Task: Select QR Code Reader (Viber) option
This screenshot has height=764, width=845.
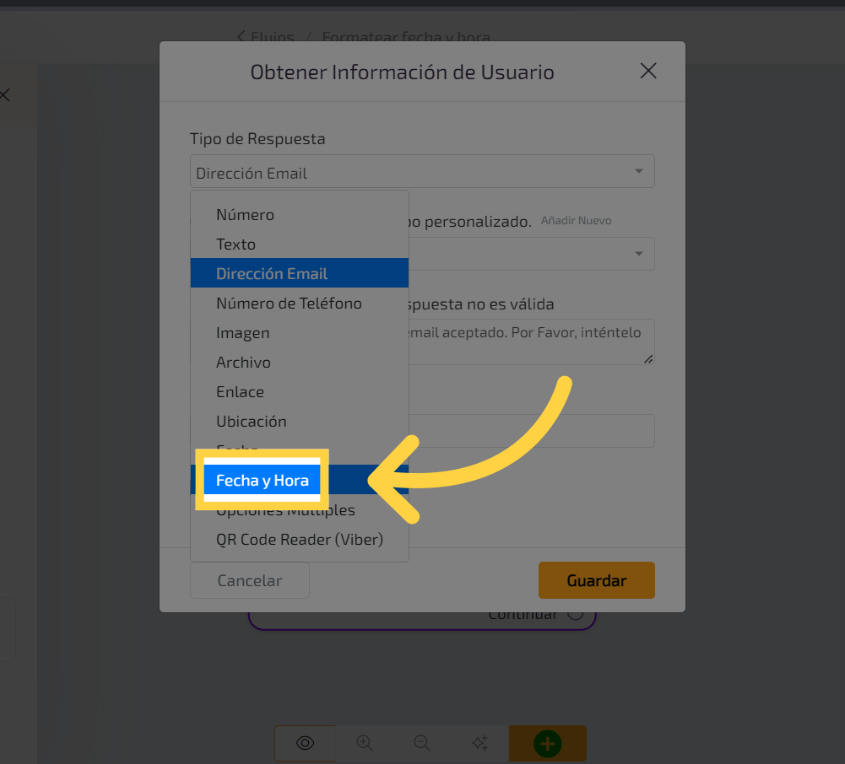Action: click(299, 540)
